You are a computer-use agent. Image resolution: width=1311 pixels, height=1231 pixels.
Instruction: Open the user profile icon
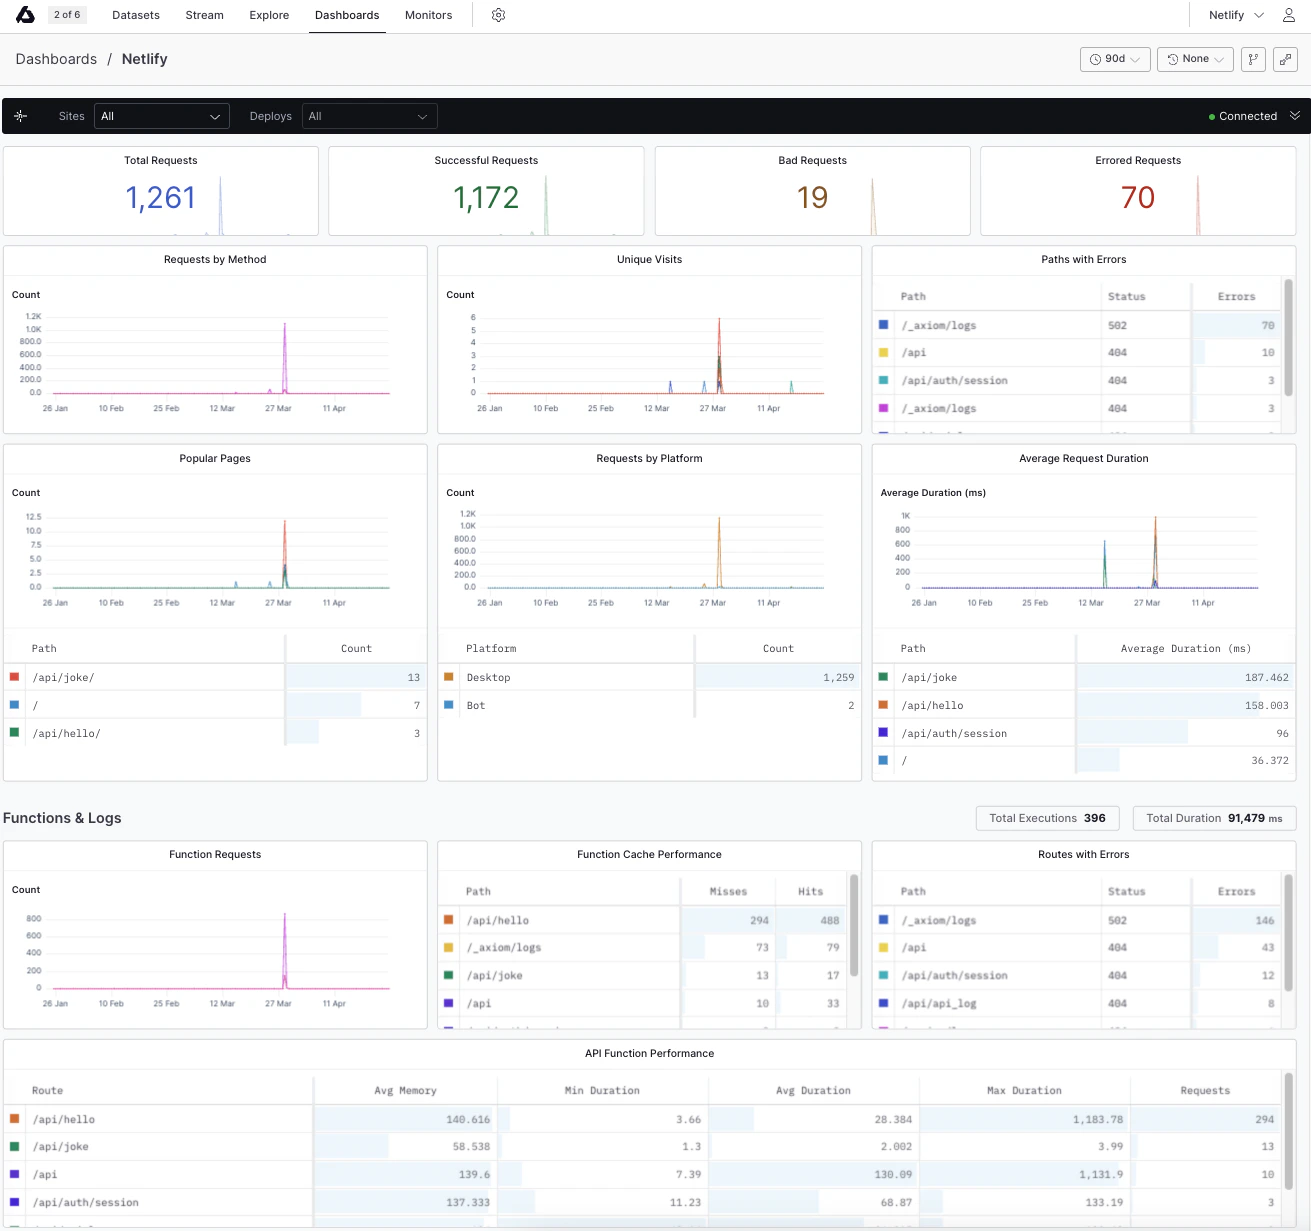[x=1289, y=15]
